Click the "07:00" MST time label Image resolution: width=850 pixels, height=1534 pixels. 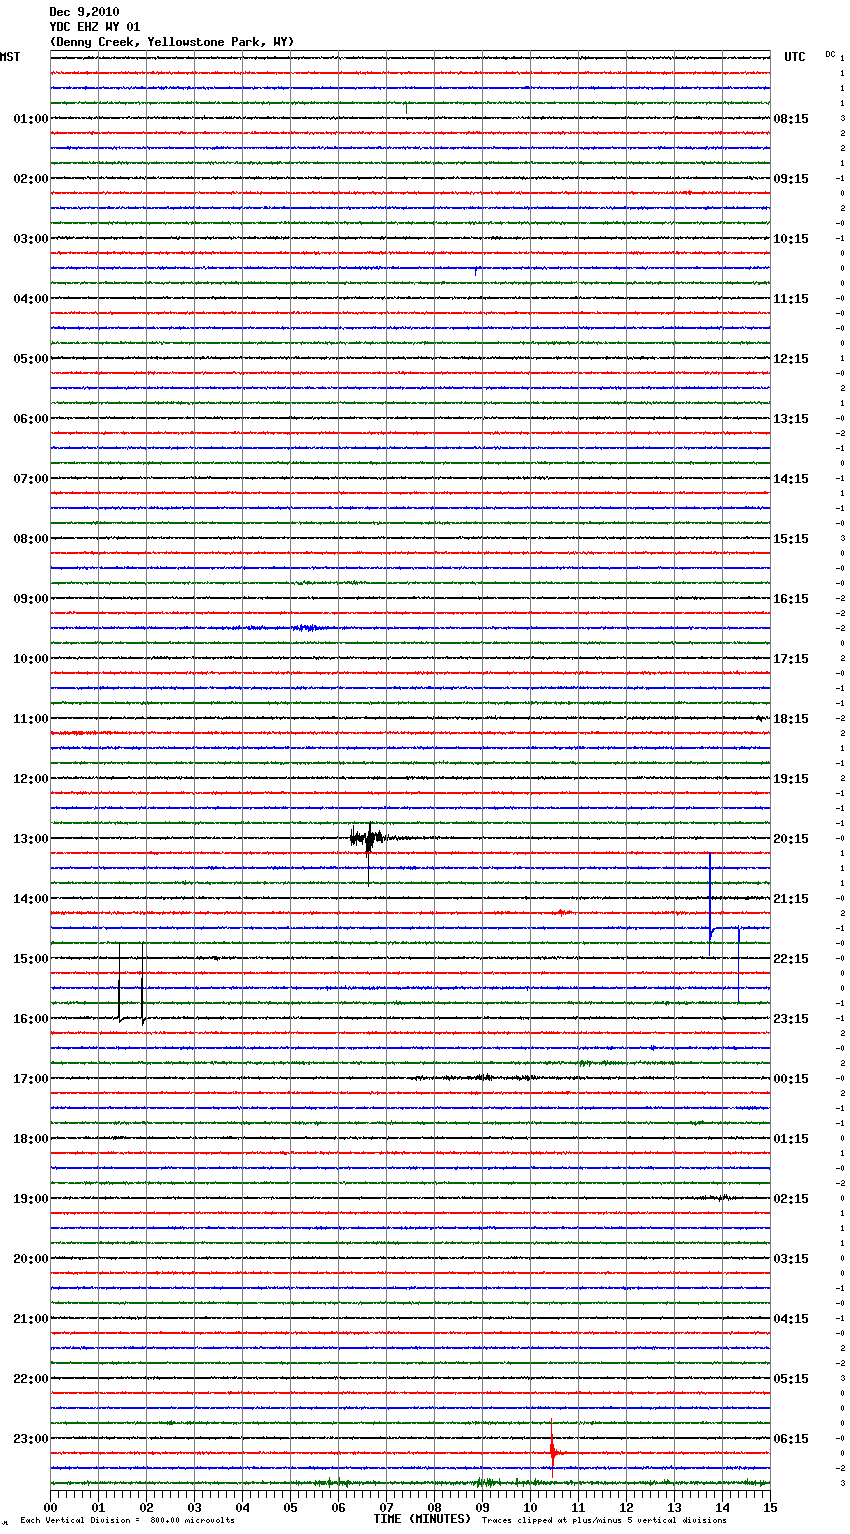pyautogui.click(x=31, y=479)
